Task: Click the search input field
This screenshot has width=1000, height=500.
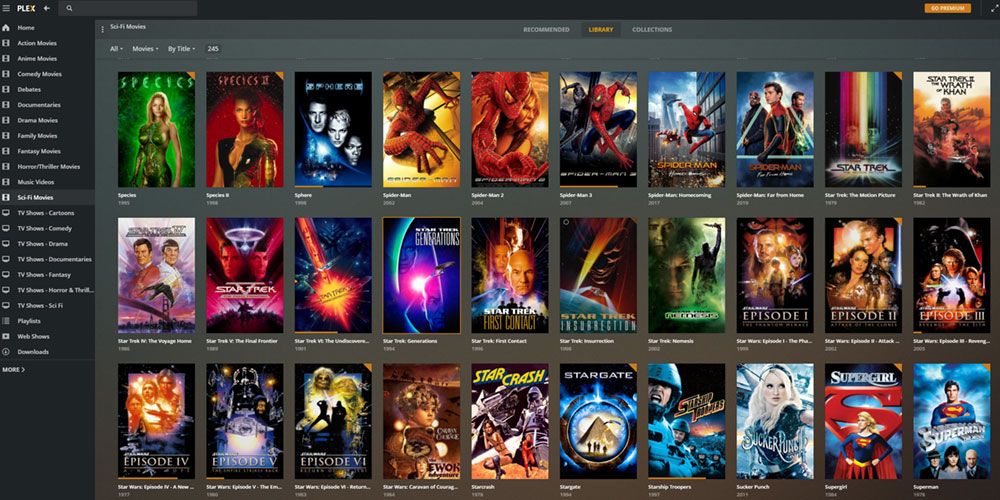Action: click(x=128, y=8)
